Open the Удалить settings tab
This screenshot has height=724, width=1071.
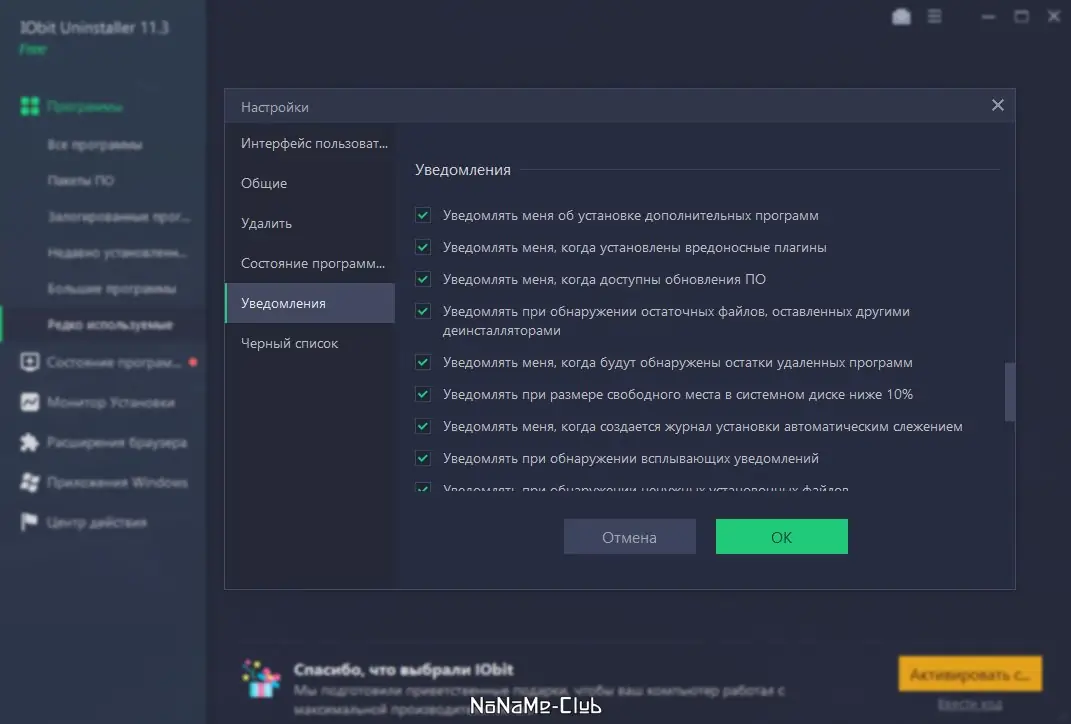[x=310, y=223]
